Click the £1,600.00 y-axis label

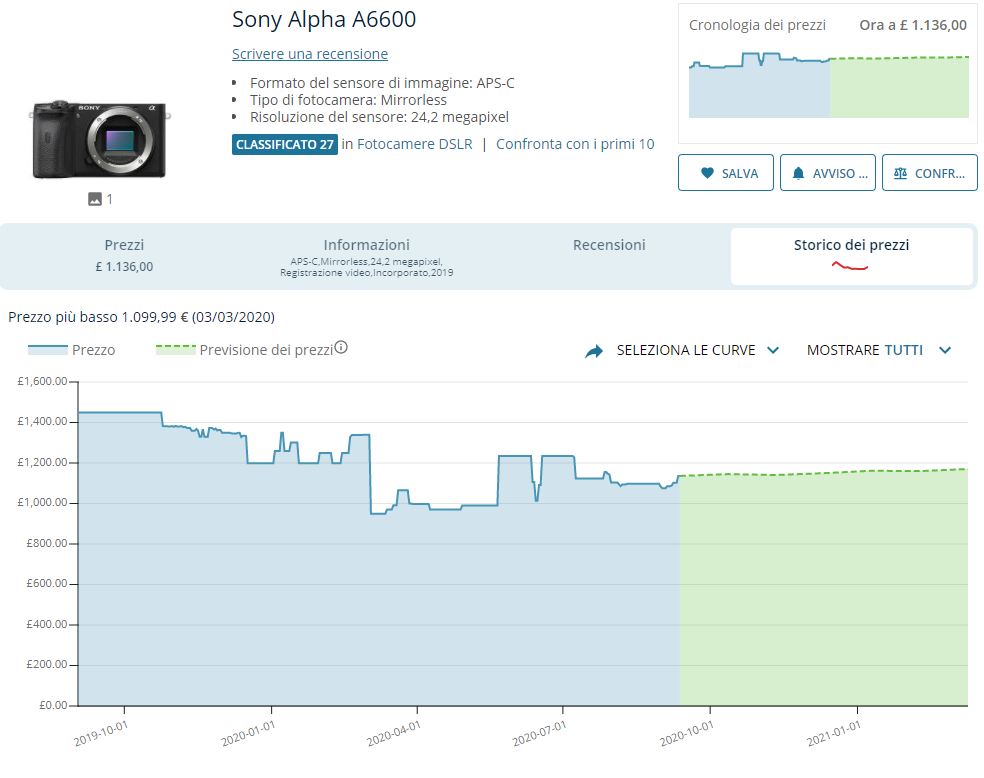point(42,381)
